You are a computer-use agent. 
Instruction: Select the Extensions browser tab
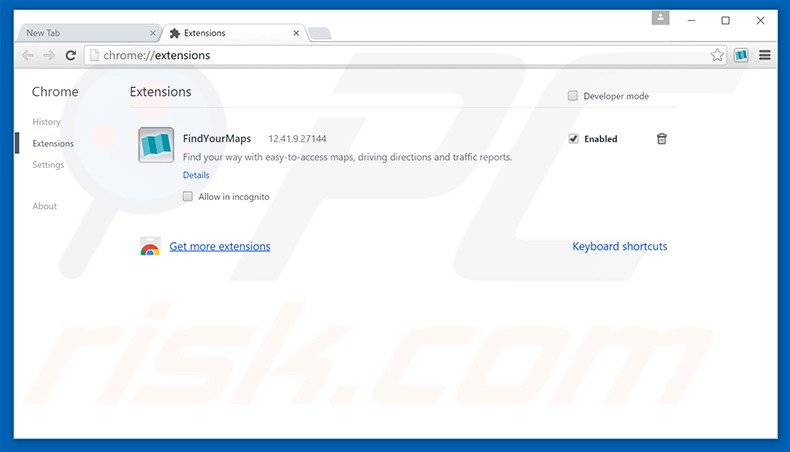coord(234,33)
